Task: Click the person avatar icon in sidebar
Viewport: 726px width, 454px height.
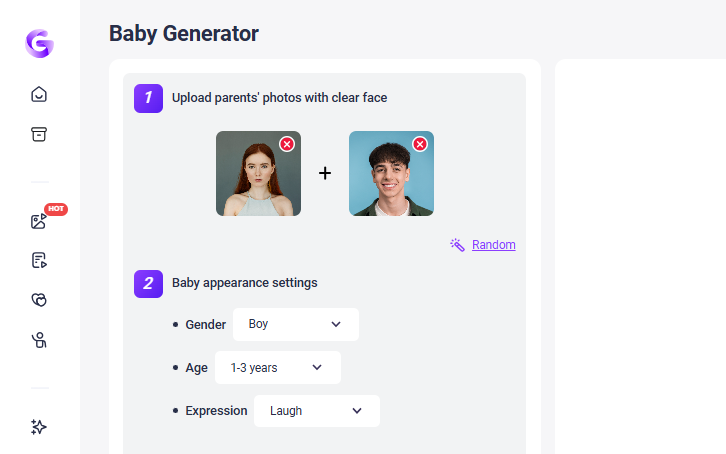Action: [x=39, y=340]
